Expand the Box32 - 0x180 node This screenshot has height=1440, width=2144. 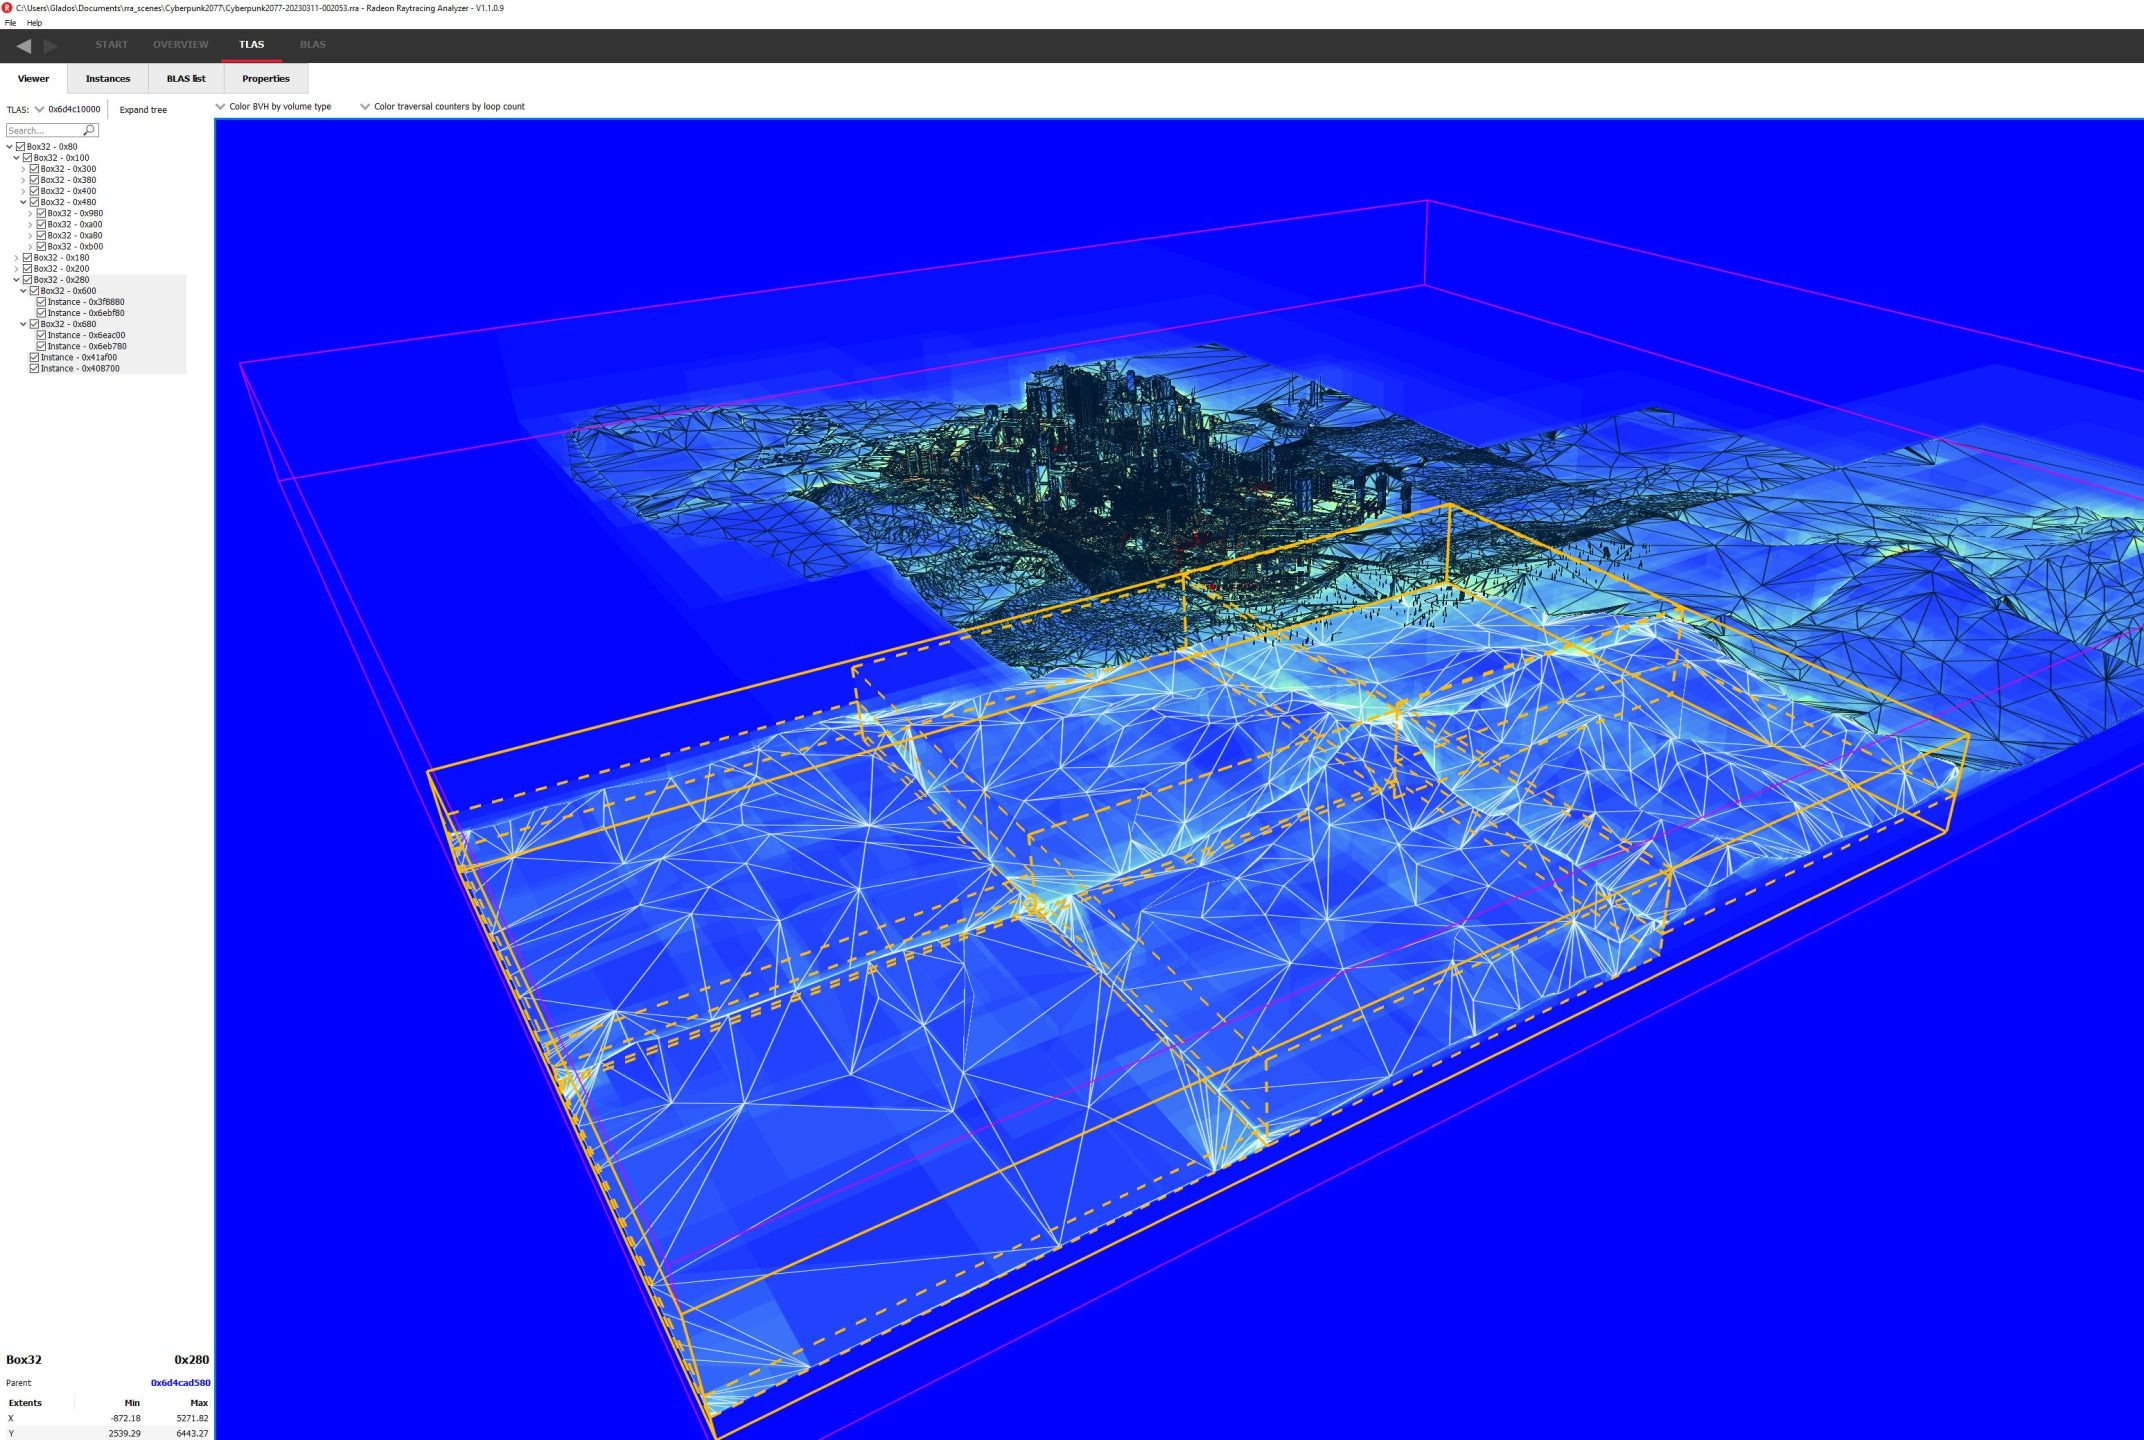click(x=16, y=258)
